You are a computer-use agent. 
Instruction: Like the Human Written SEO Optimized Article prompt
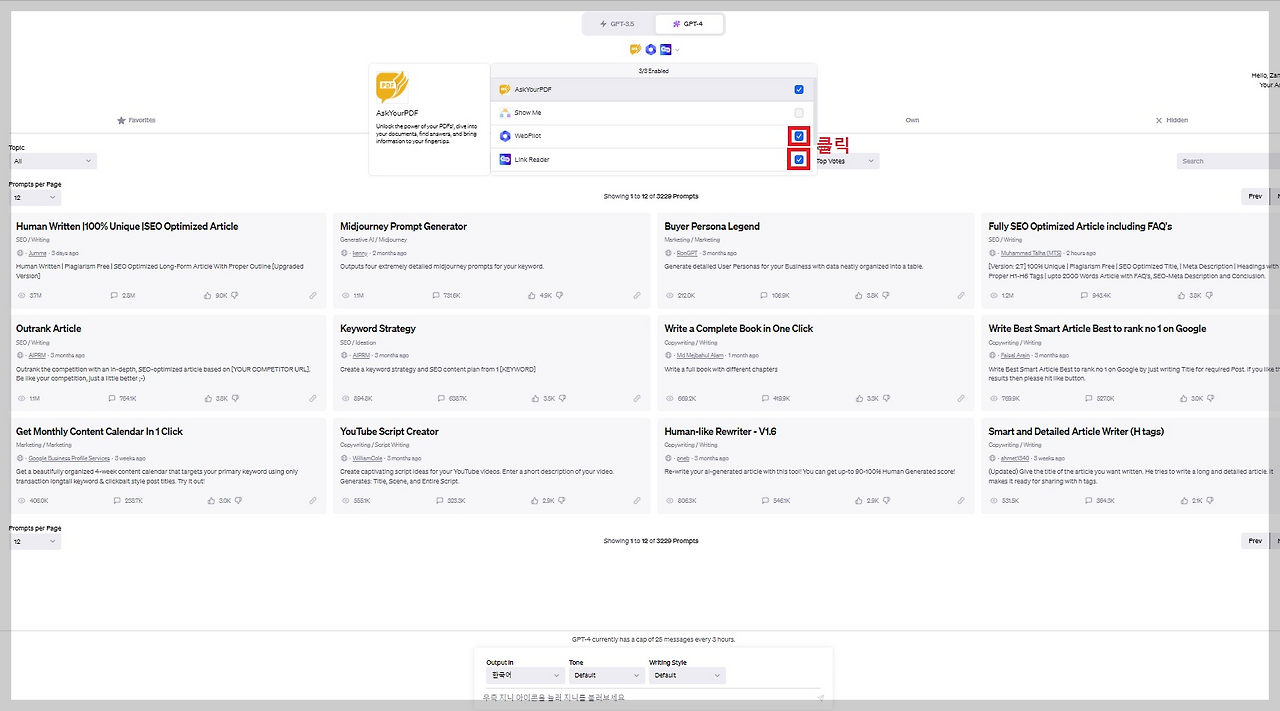point(208,296)
